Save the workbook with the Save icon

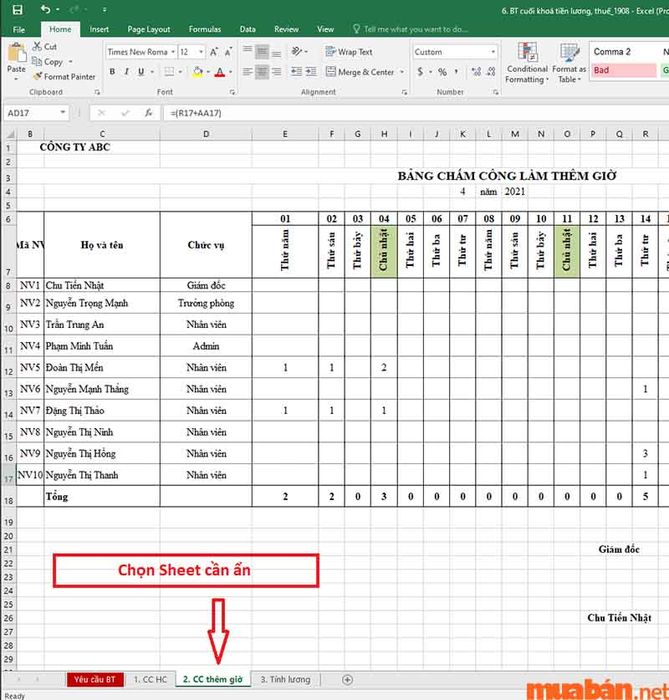coord(17,9)
